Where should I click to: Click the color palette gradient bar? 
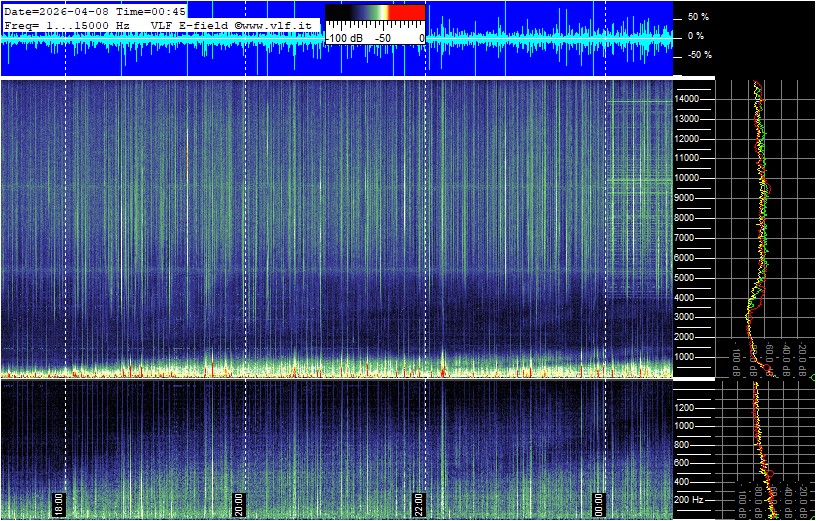click(x=375, y=12)
